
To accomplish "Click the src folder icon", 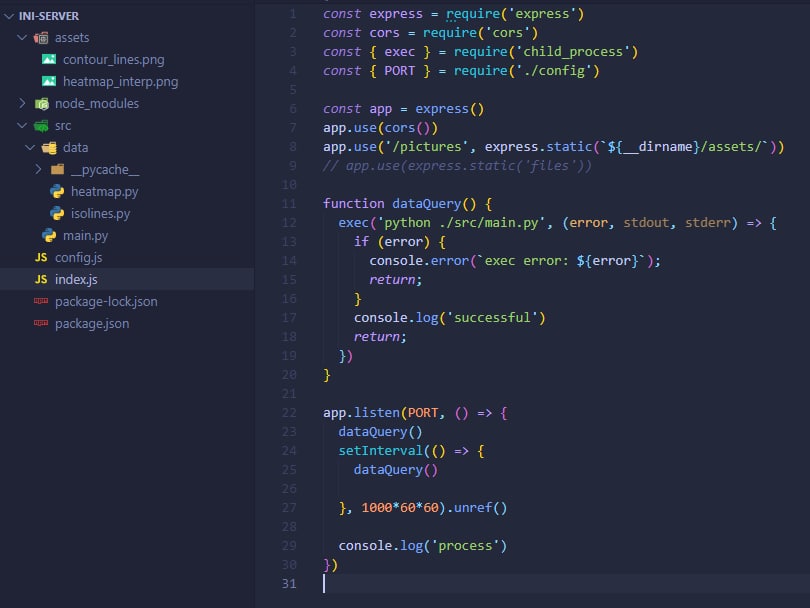I will tap(41, 126).
